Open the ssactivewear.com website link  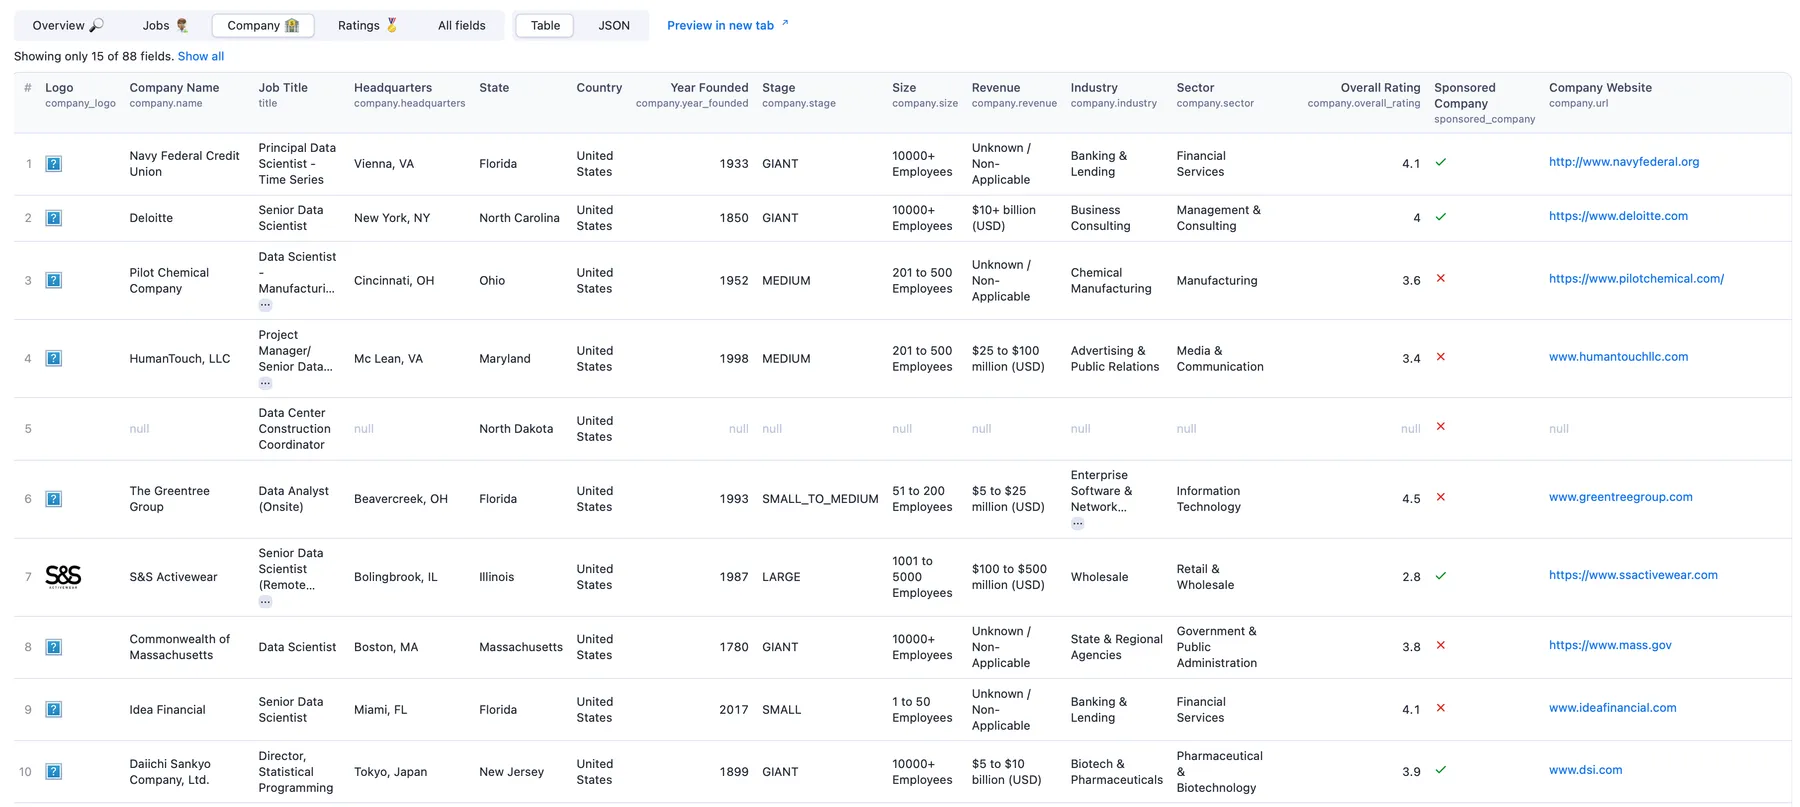(x=1633, y=575)
